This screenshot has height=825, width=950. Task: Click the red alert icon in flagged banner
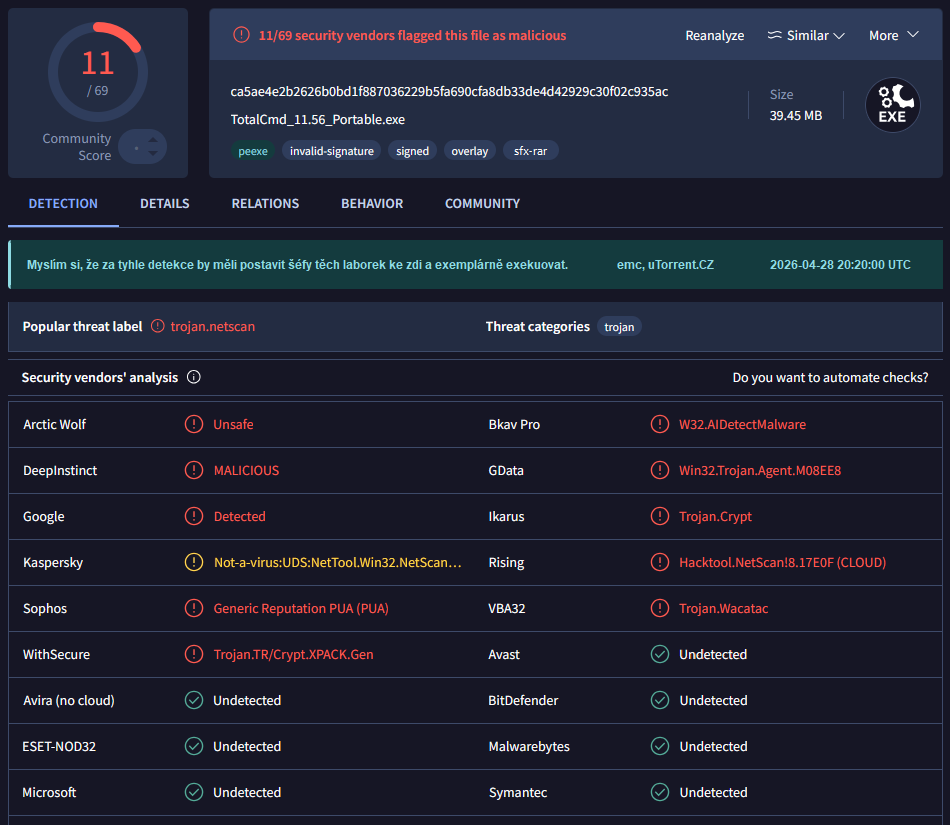[x=241, y=35]
